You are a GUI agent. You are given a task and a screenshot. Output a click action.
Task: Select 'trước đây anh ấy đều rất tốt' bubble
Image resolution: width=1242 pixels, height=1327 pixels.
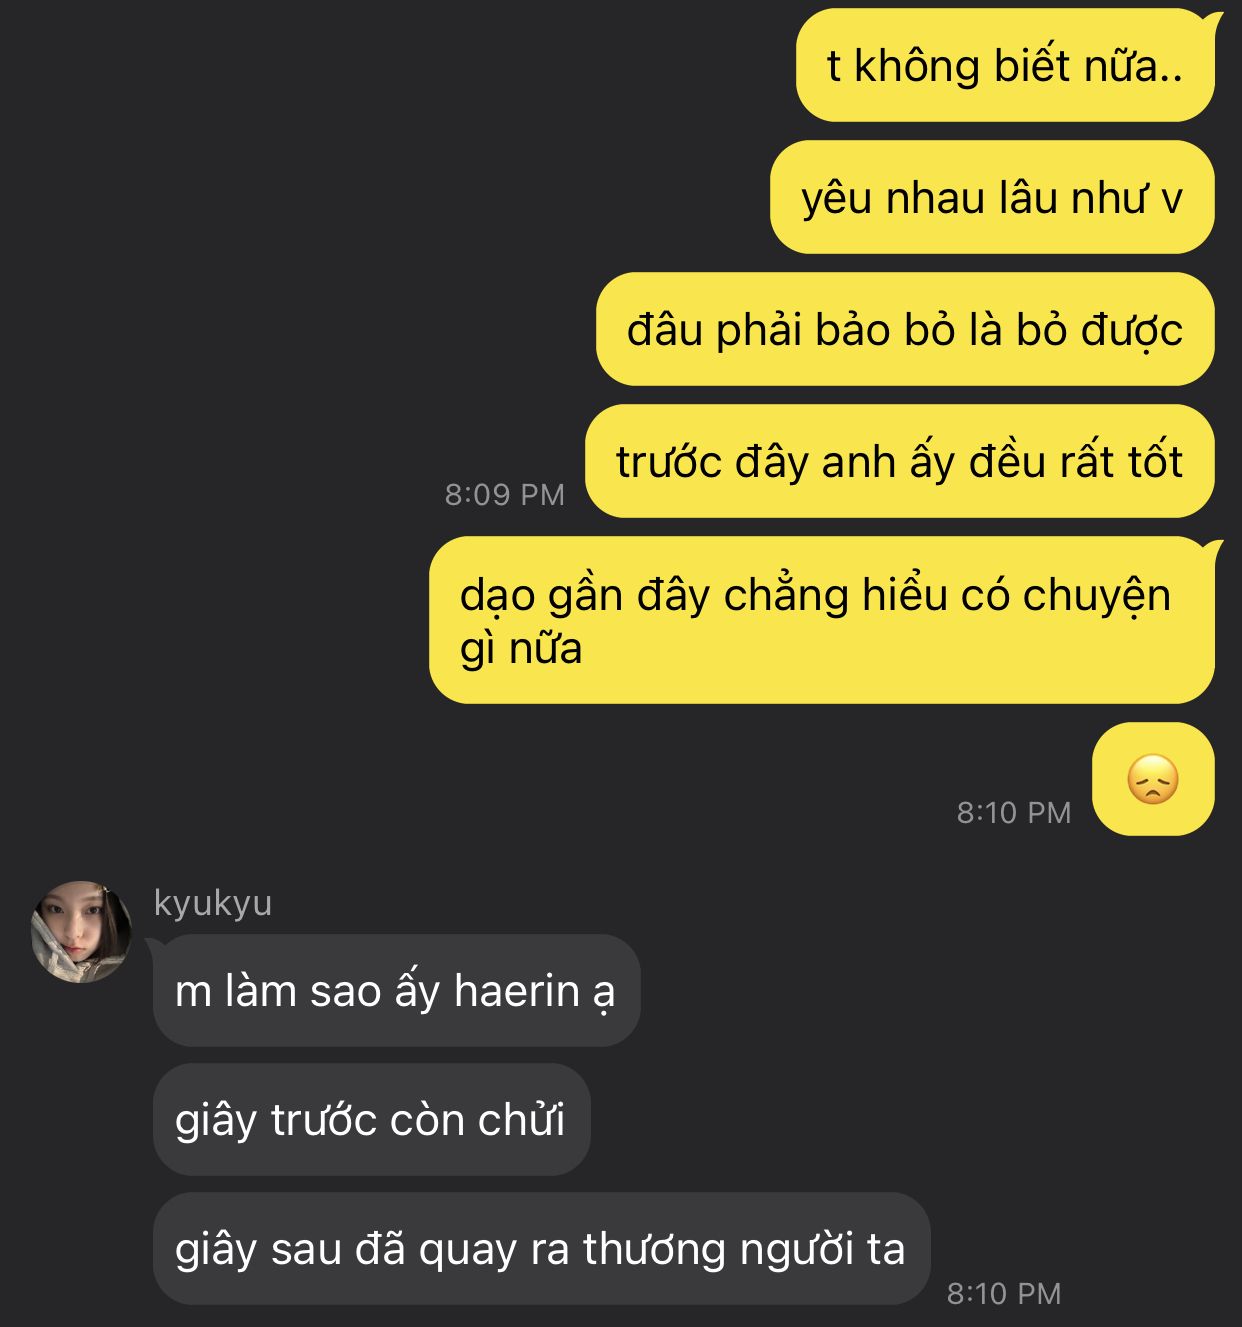coord(900,461)
